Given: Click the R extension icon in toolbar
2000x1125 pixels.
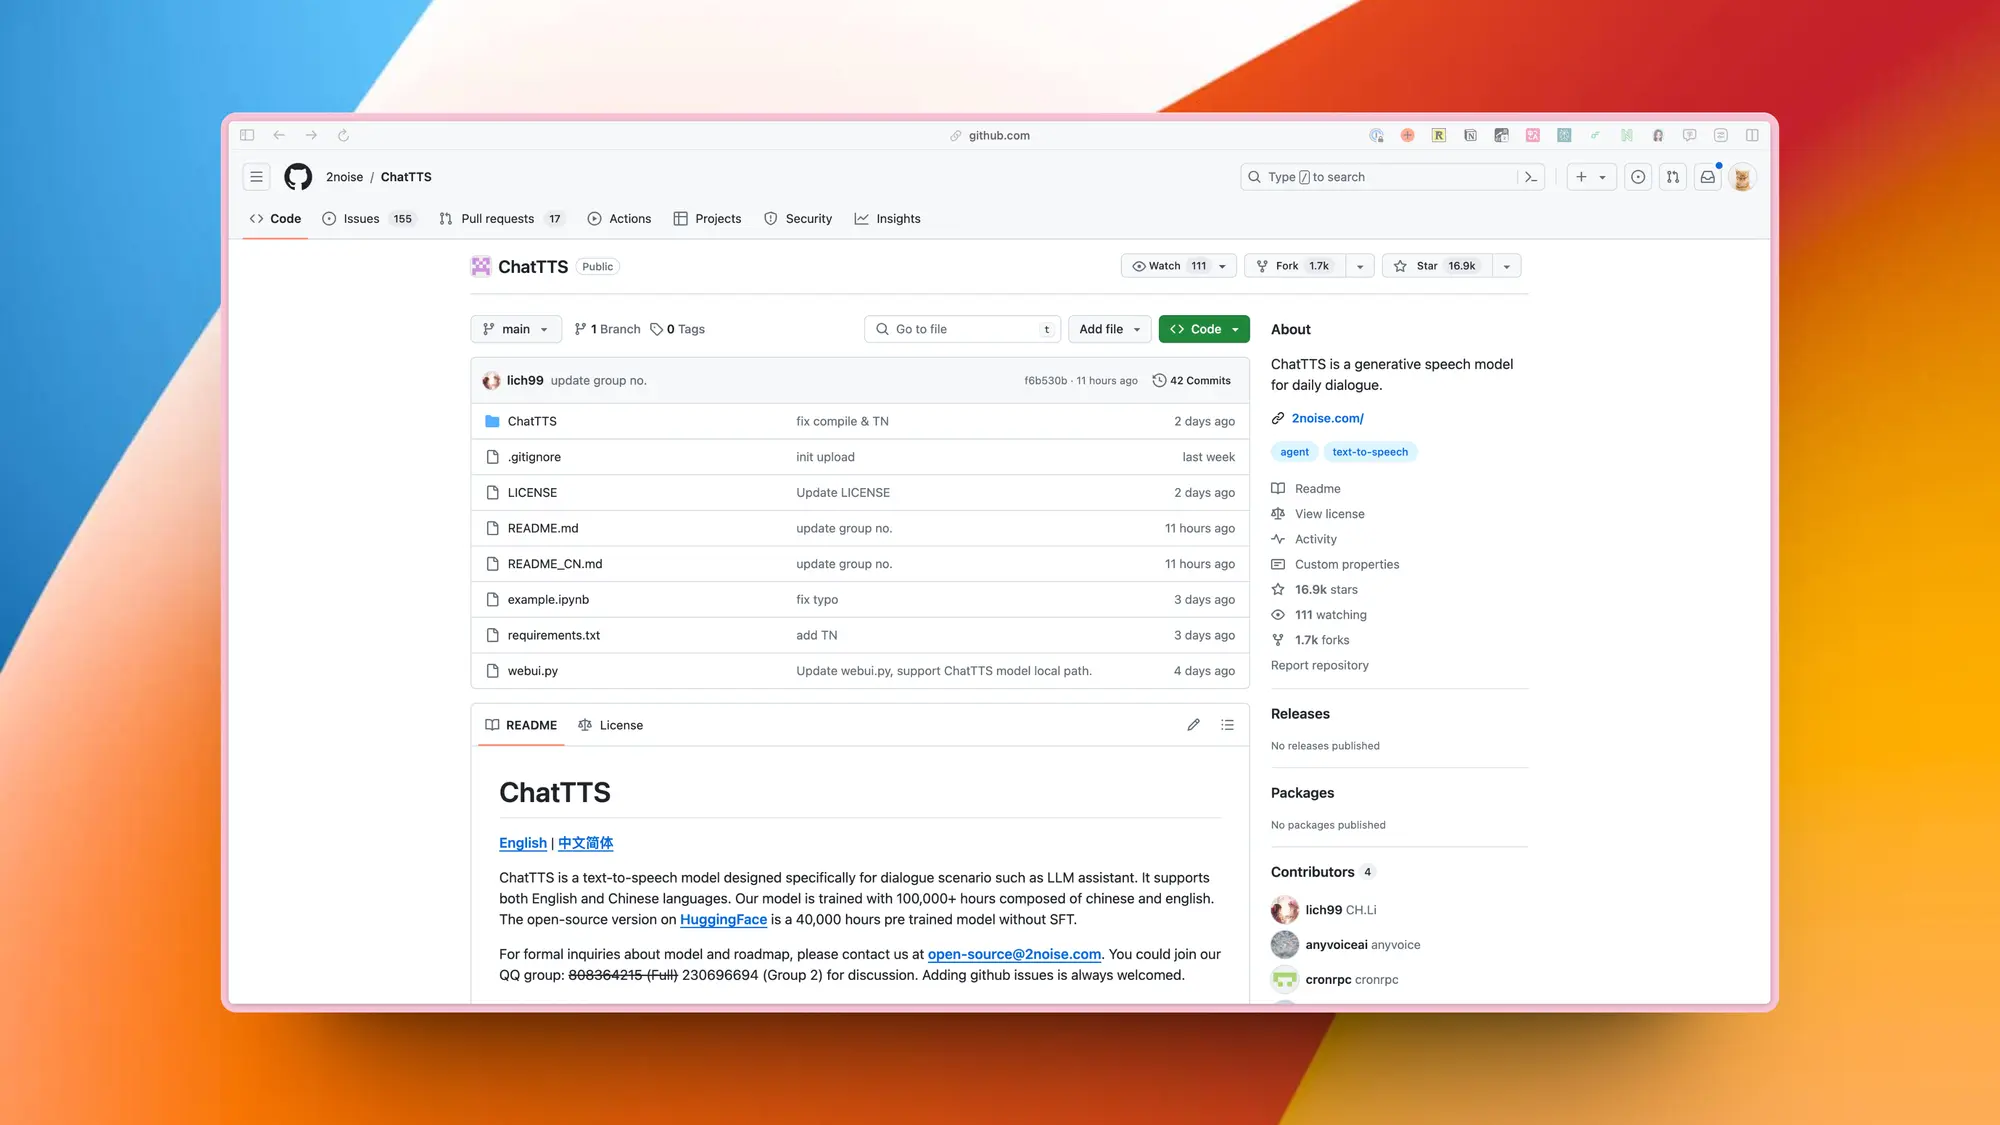Looking at the screenshot, I should click(x=1439, y=135).
